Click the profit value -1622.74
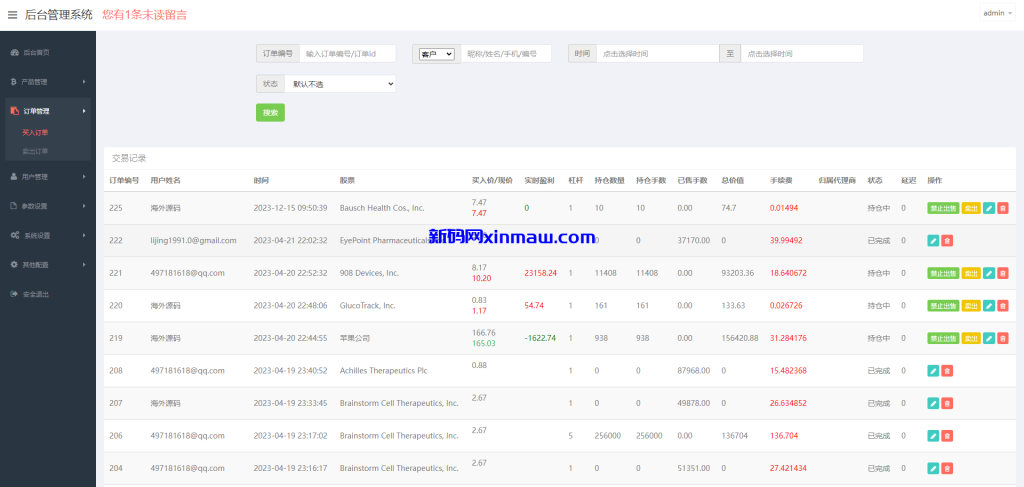The image size is (1024, 487). [x=540, y=338]
